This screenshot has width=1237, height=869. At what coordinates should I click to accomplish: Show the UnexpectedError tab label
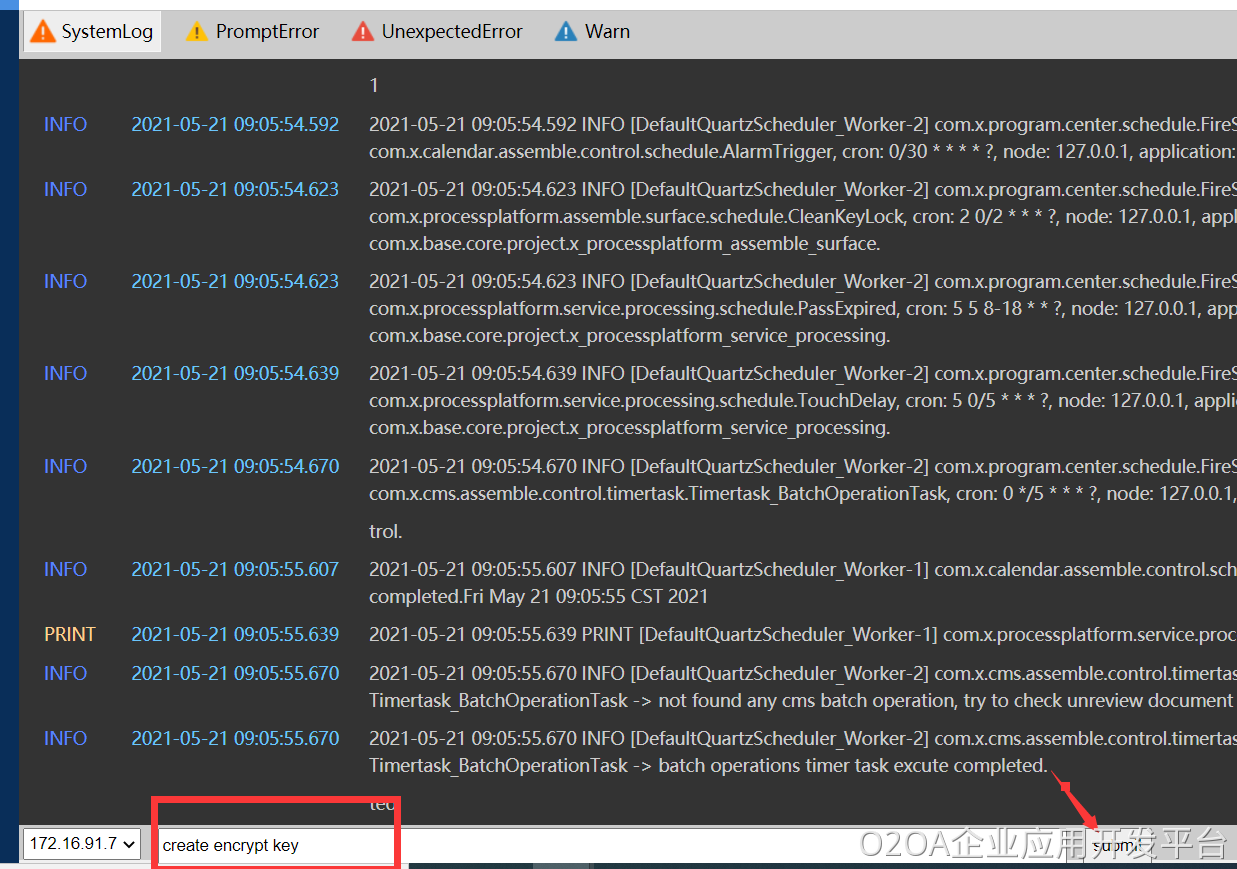click(x=452, y=32)
